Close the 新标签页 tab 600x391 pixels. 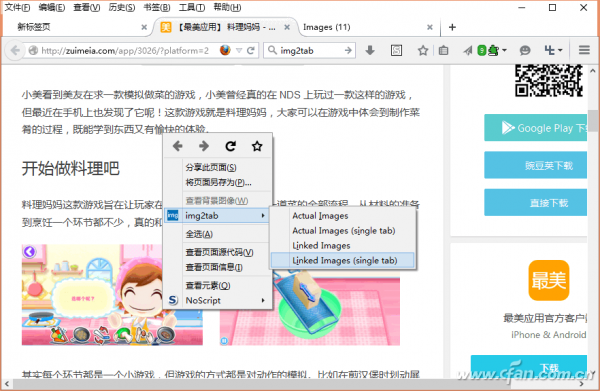pyautogui.click(x=144, y=27)
